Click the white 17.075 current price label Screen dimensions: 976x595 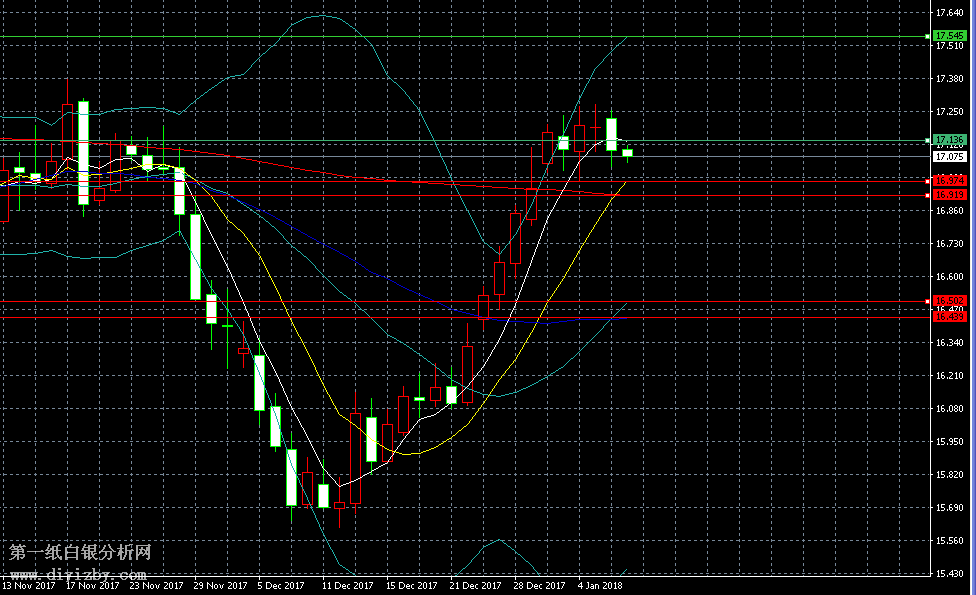[x=948, y=157]
